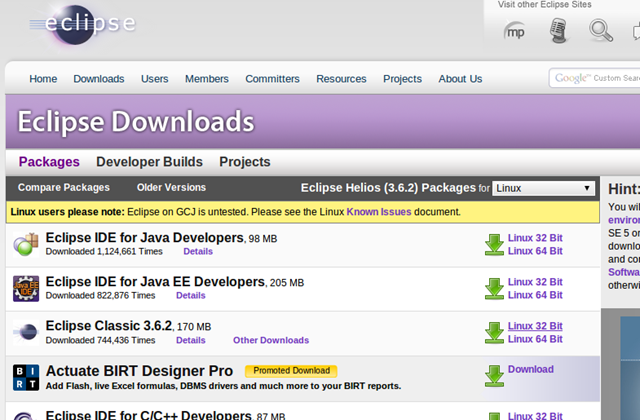Click green download arrow for Eclipse Classic
The image size is (640, 420).
pyautogui.click(x=494, y=332)
